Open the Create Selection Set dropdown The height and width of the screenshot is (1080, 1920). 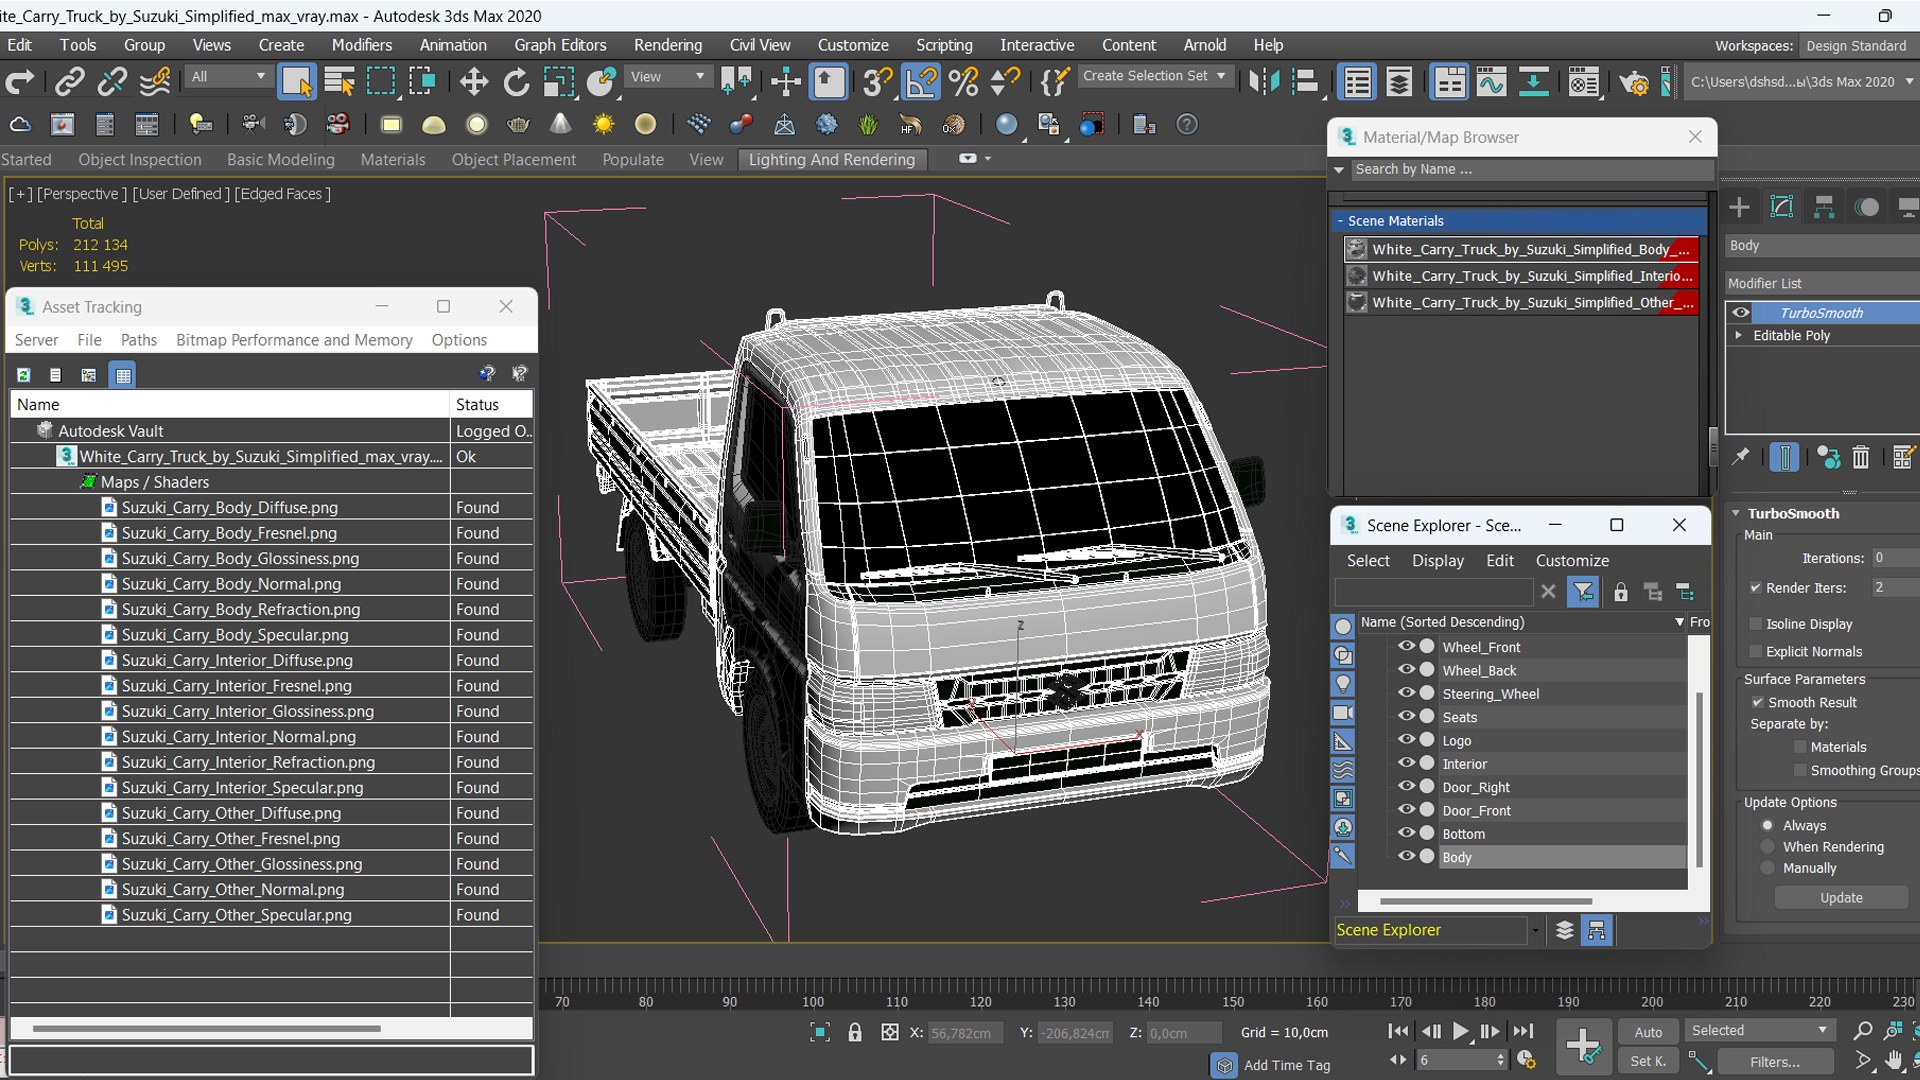click(x=1154, y=76)
